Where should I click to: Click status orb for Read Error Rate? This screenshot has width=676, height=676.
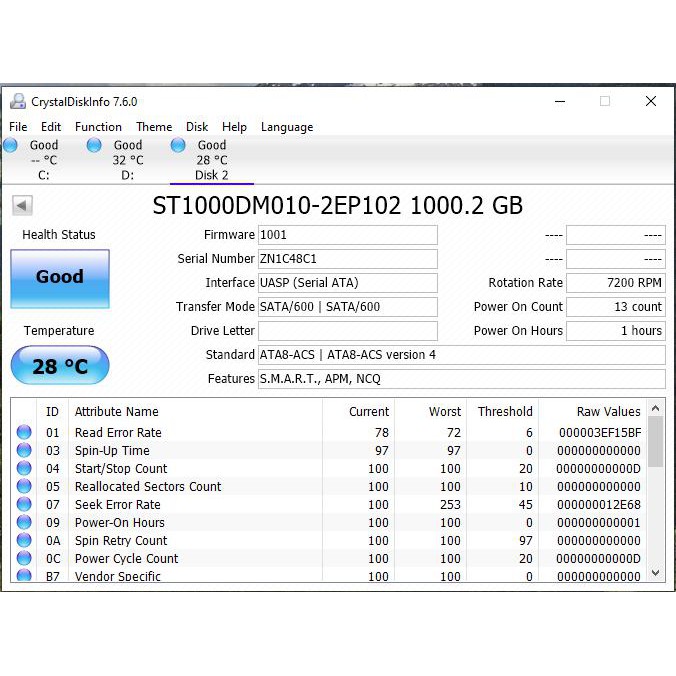(24, 432)
